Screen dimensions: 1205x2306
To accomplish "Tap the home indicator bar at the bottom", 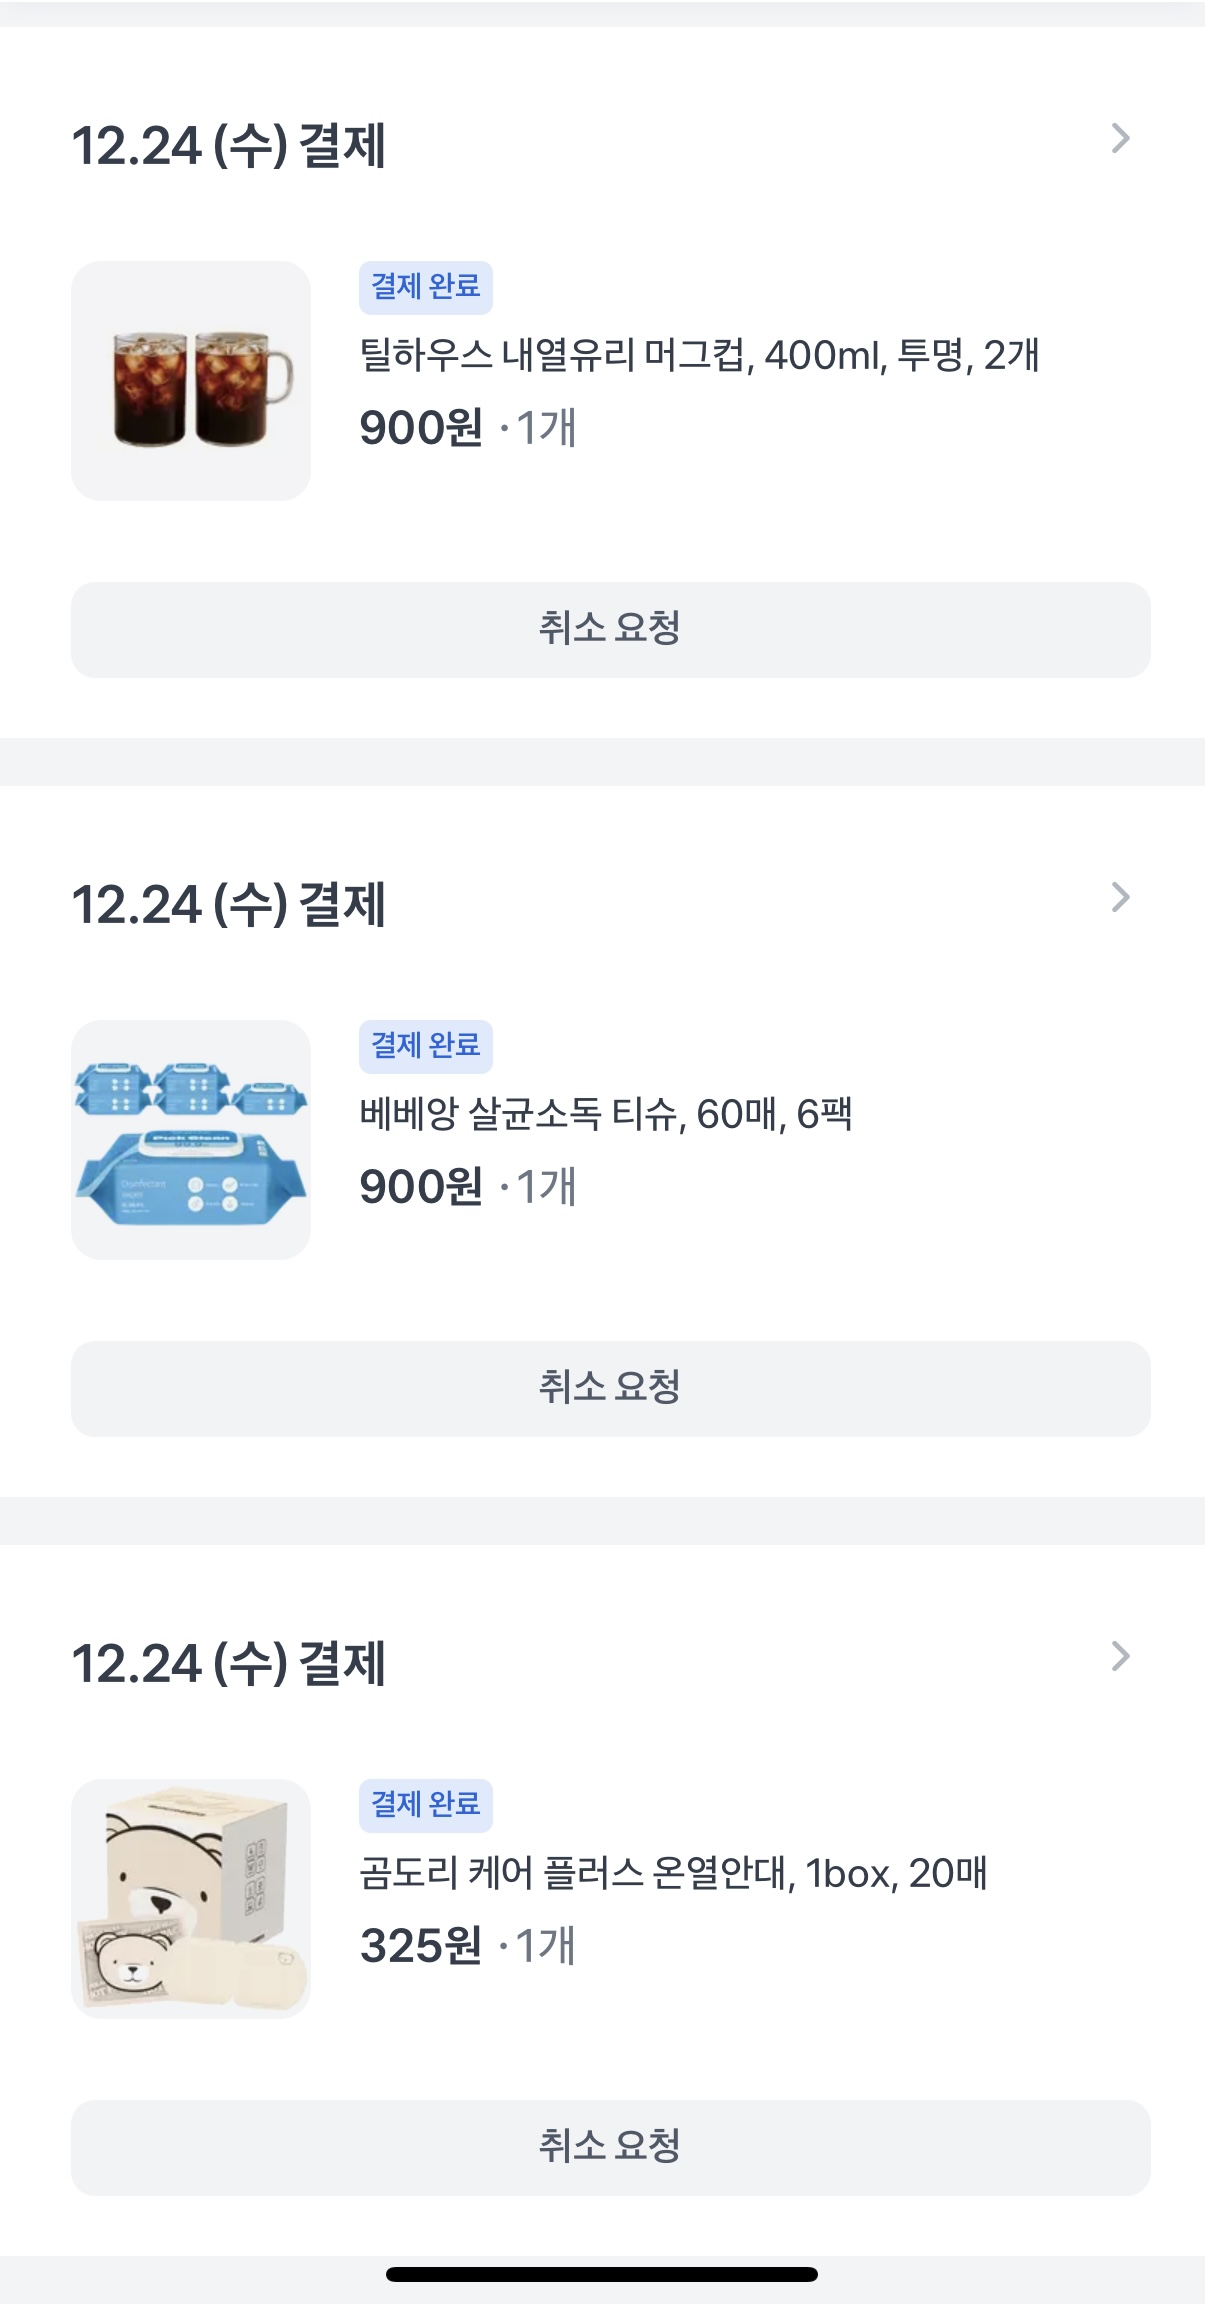I will click(x=602, y=2274).
